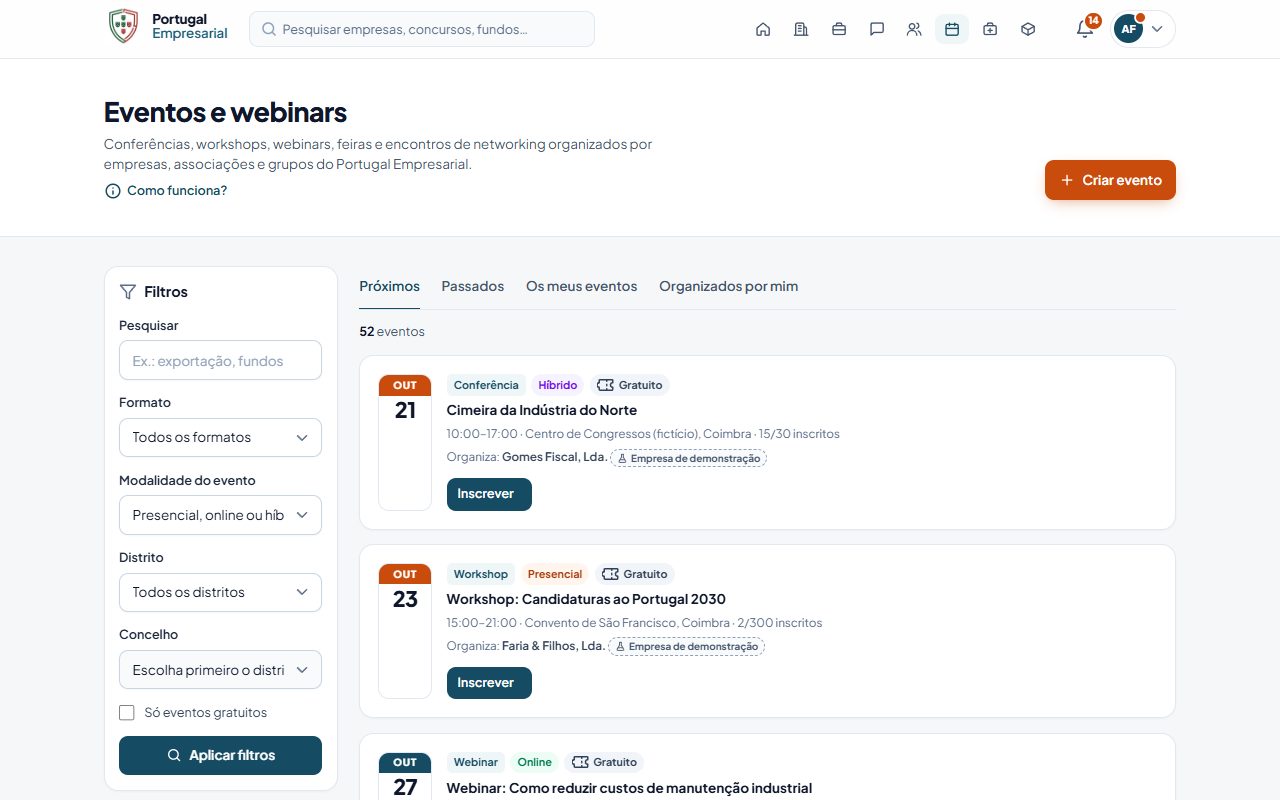Viewport: 1280px width, 800px height.
Task: Click ticket icon on Workshop Gratuito tag
Action: point(610,574)
